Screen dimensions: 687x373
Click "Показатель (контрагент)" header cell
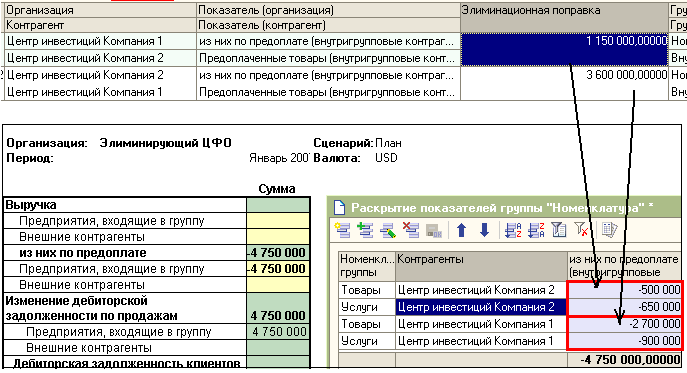(328, 25)
